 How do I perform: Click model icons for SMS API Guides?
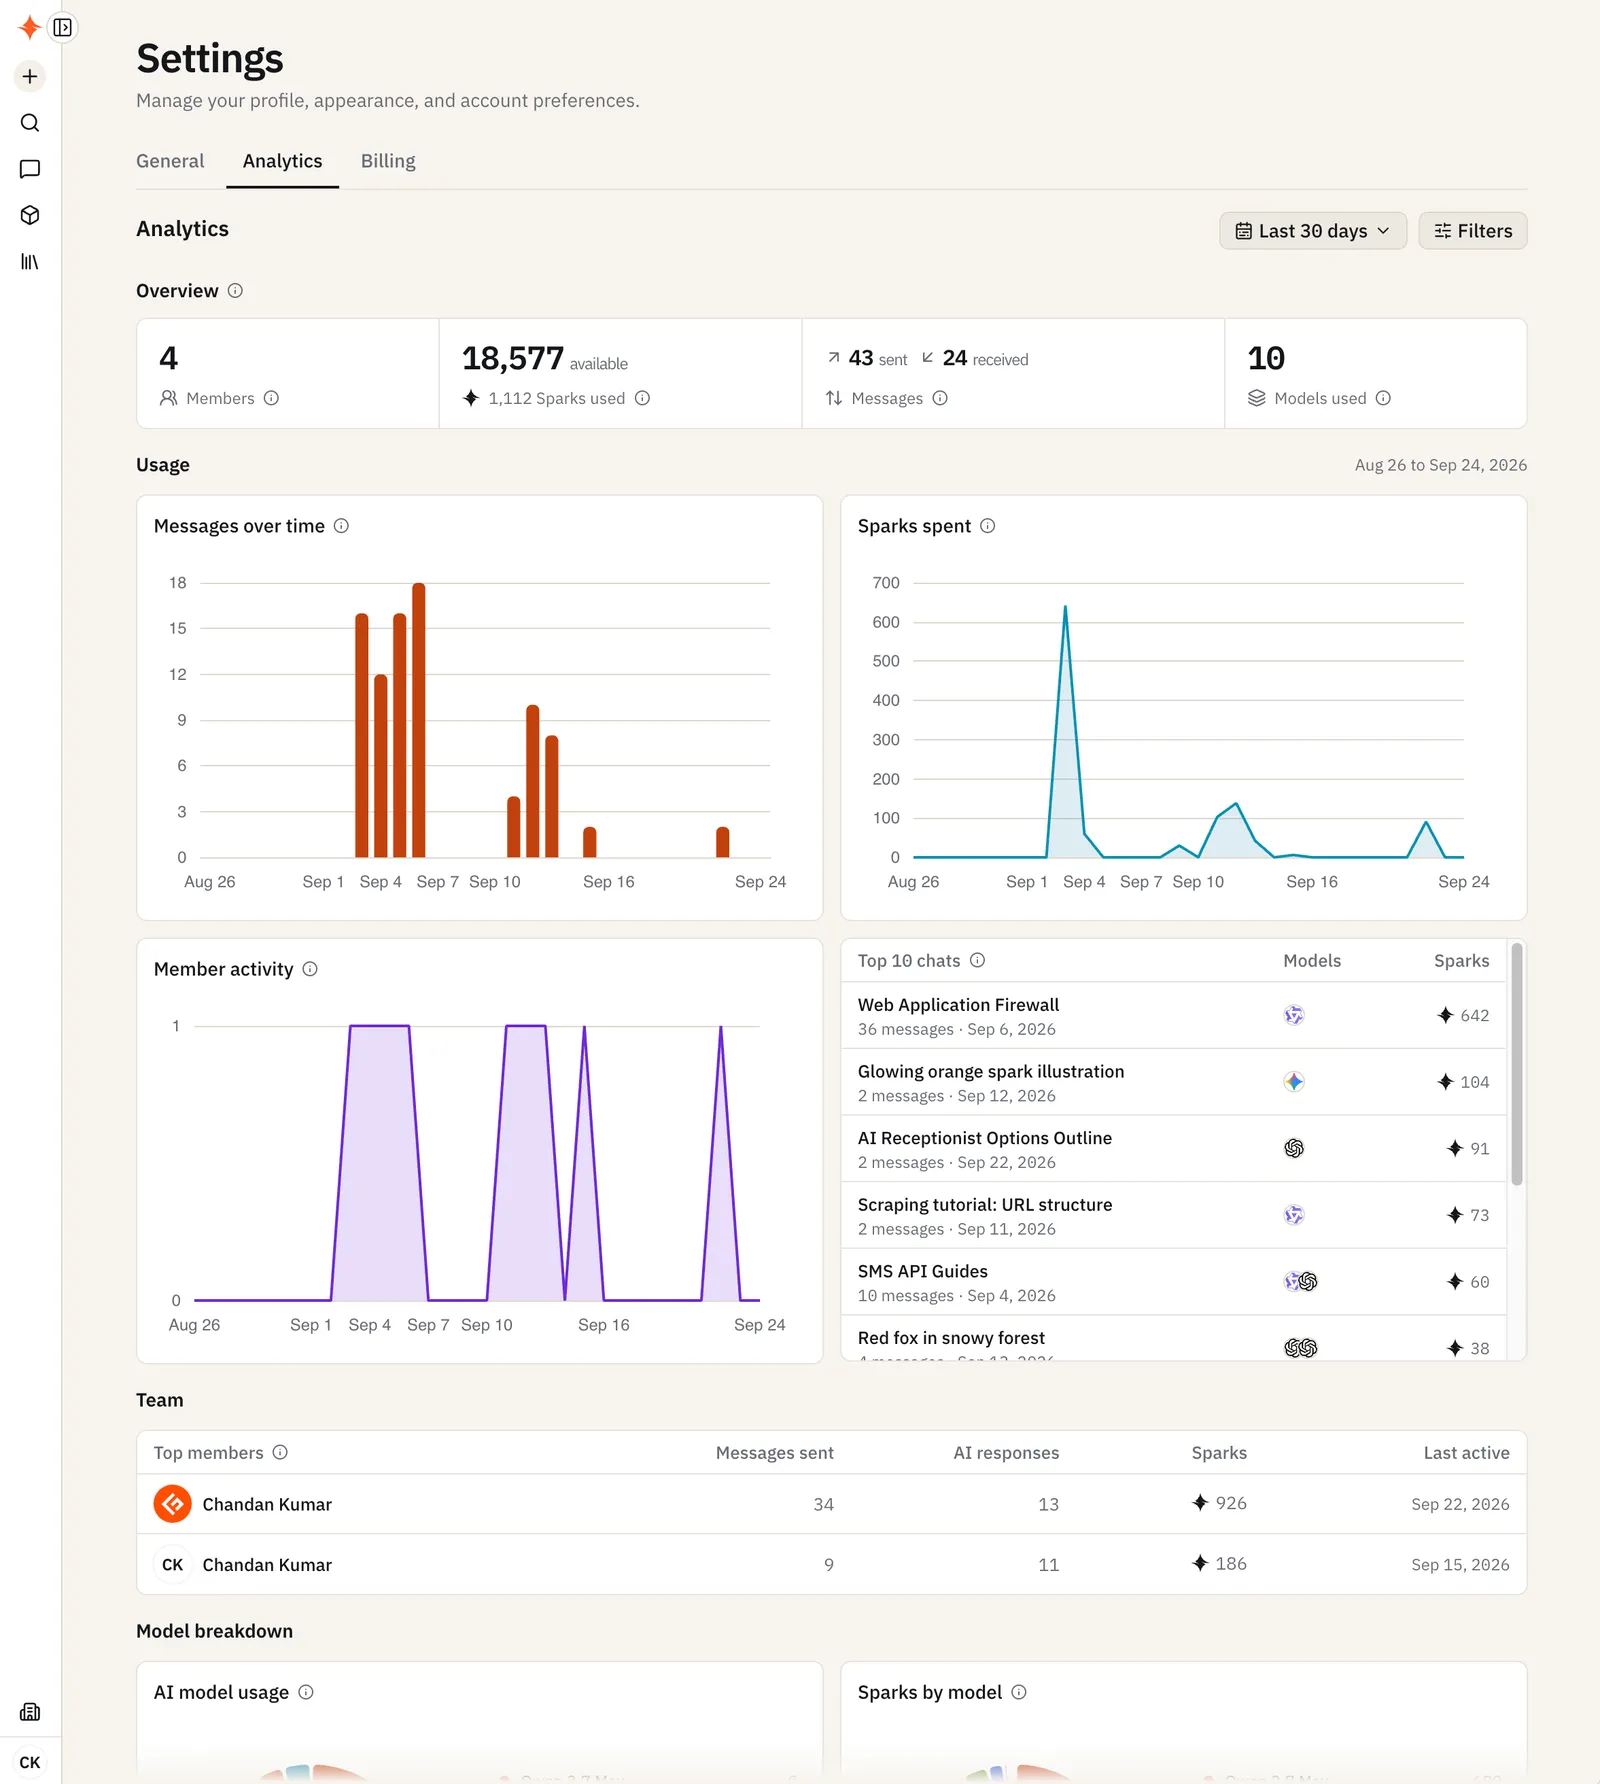point(1300,1282)
